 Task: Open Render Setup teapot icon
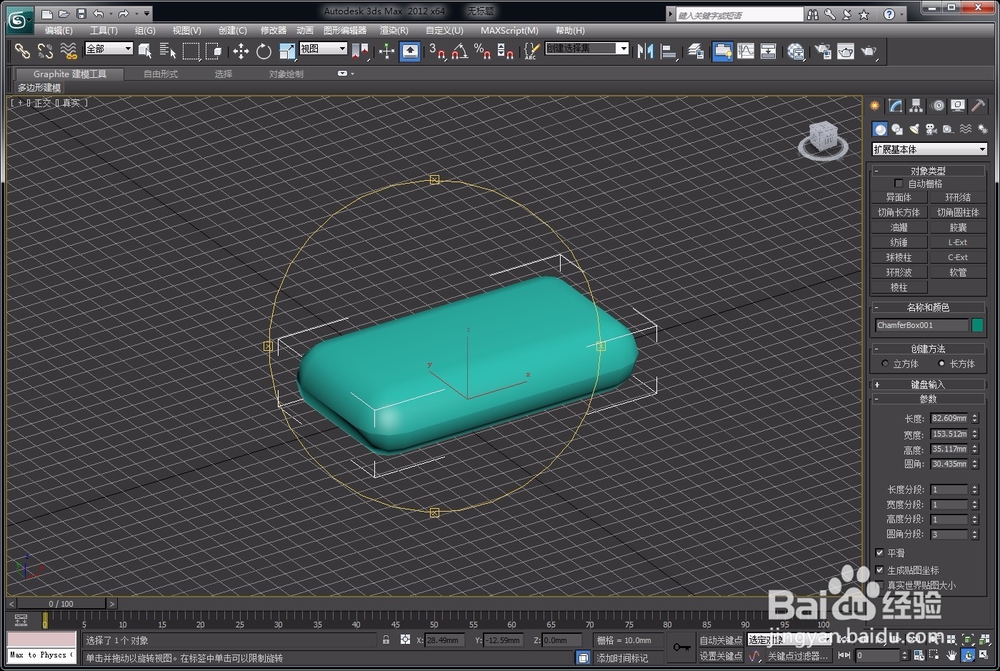point(823,51)
